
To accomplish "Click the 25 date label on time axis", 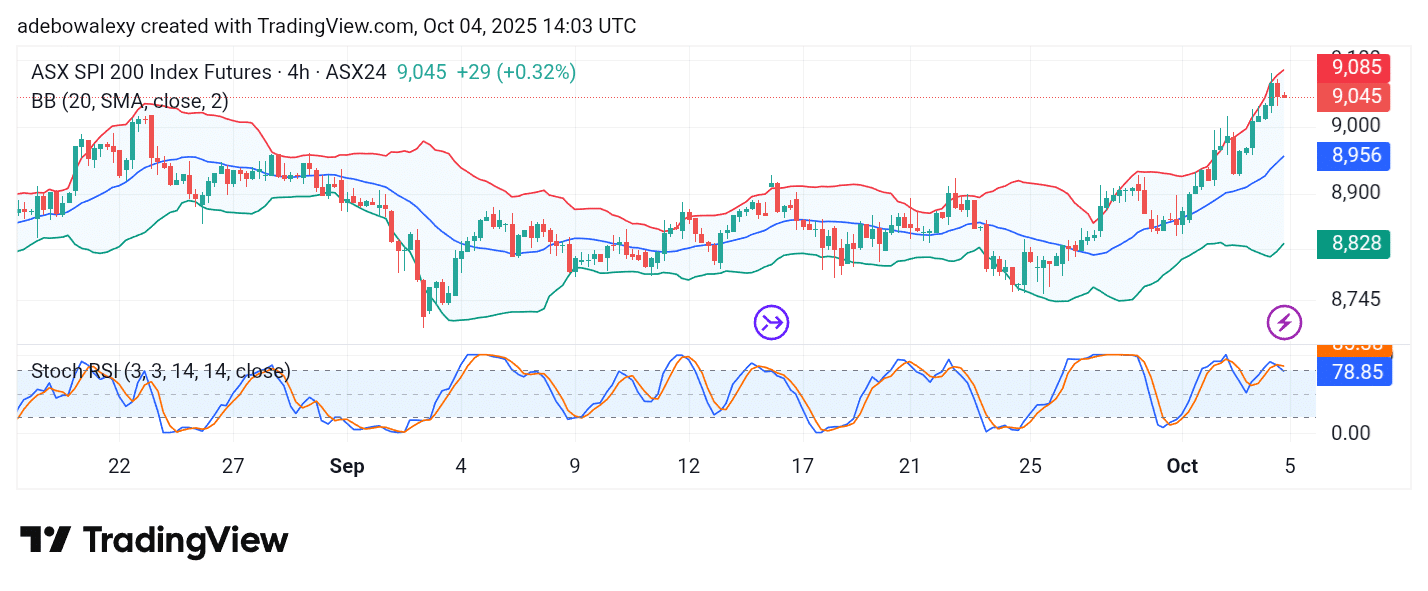I will pyautogui.click(x=1030, y=466).
